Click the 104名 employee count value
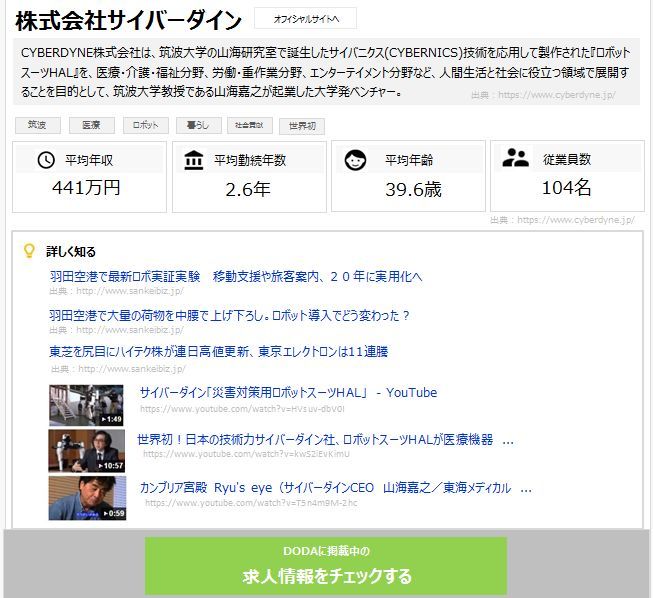 click(566, 188)
